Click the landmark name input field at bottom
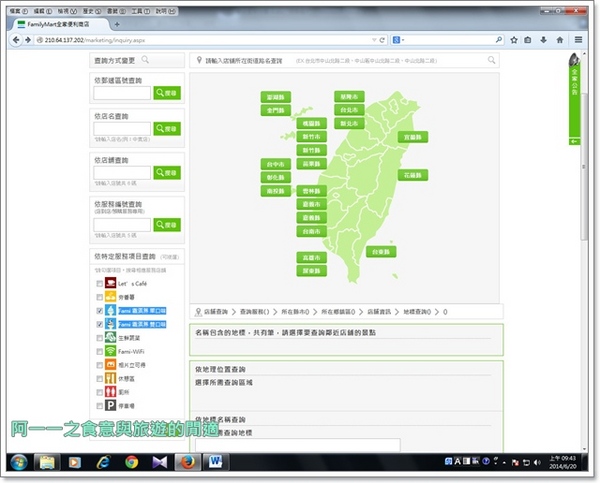Screen dimensions: 600x483 tap(298, 445)
